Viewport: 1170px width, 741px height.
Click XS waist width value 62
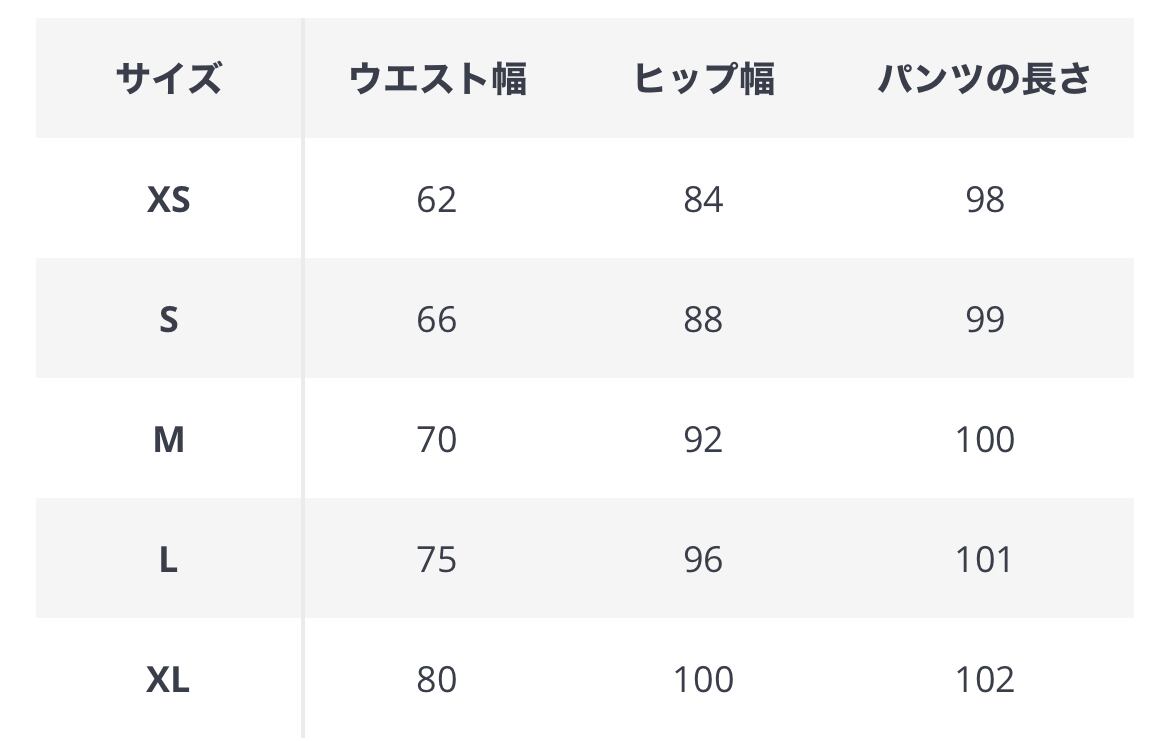[x=437, y=200]
